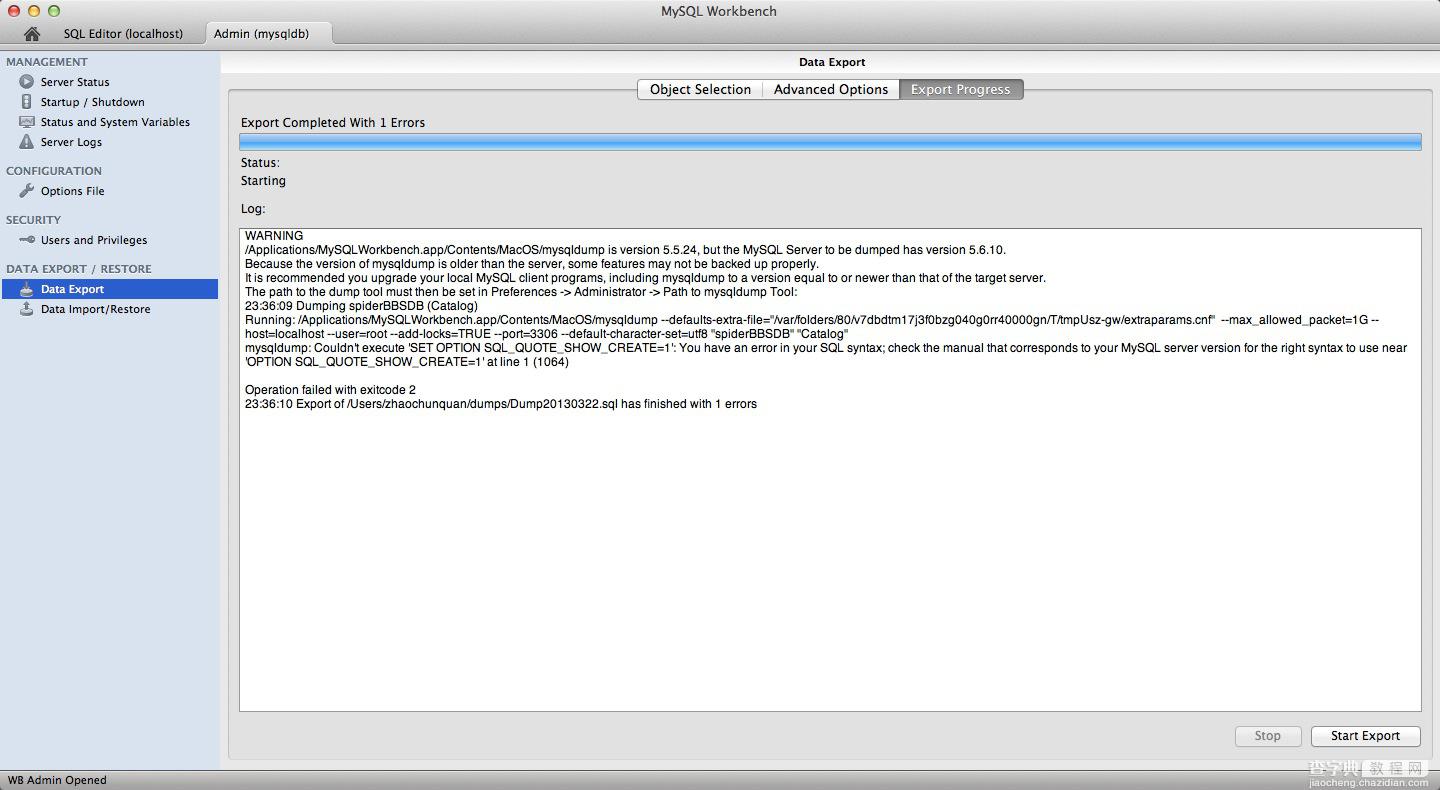Click the Data Import/Restore sidebar icon
The width and height of the screenshot is (1440, 790).
pyautogui.click(x=27, y=309)
